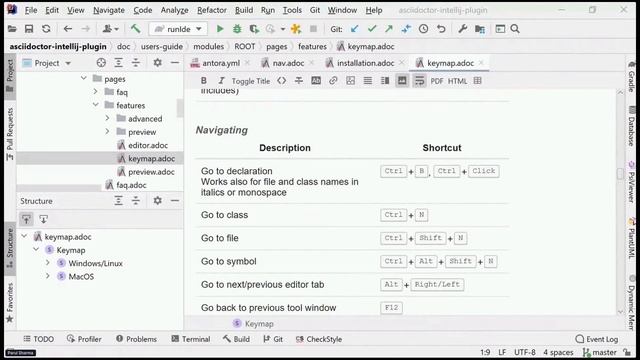This screenshot has width=640, height=360.
Task: Expand the preview folder
Action: (107, 131)
